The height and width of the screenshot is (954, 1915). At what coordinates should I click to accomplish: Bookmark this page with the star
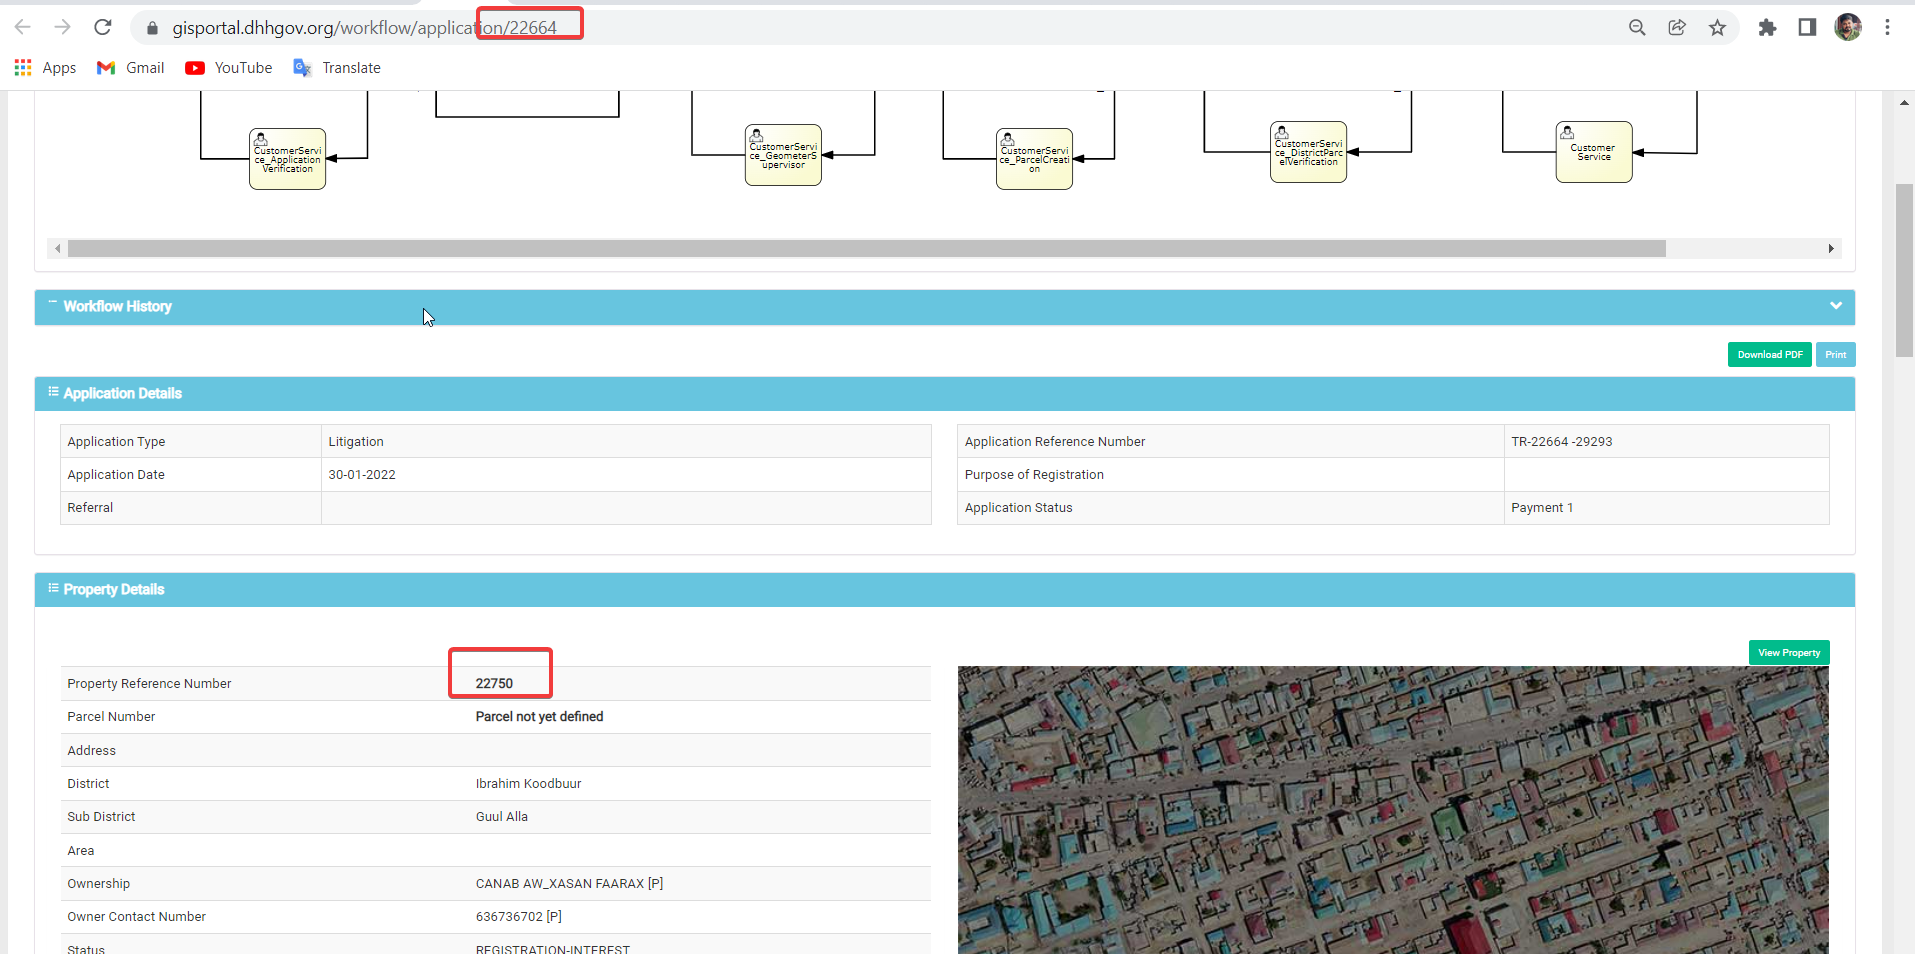tap(1717, 27)
